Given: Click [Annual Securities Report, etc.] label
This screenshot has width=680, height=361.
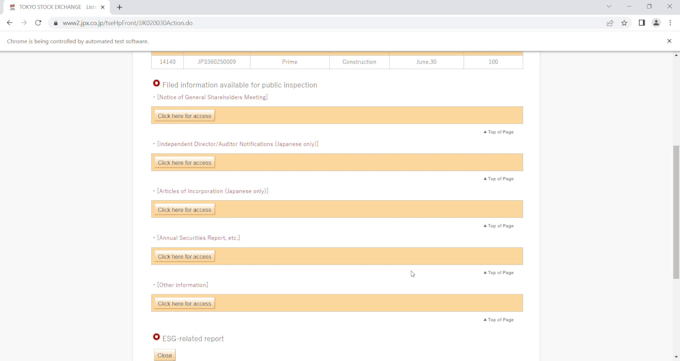Looking at the screenshot, I should (x=199, y=238).
